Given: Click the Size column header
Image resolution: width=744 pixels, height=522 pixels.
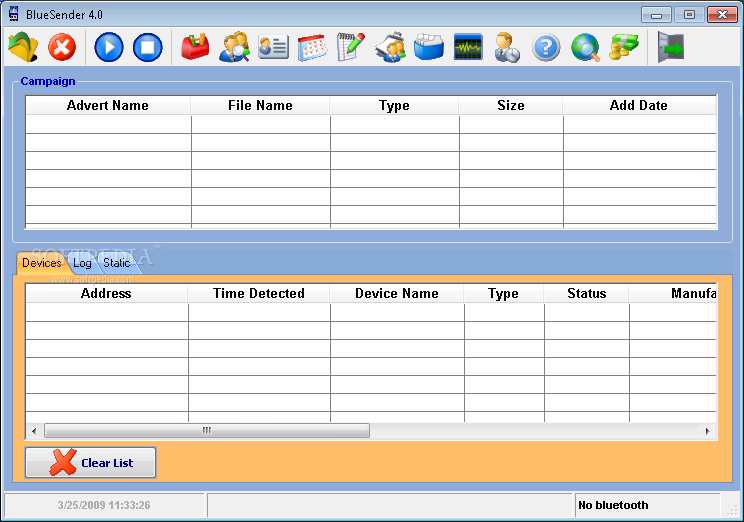Looking at the screenshot, I should click(511, 105).
